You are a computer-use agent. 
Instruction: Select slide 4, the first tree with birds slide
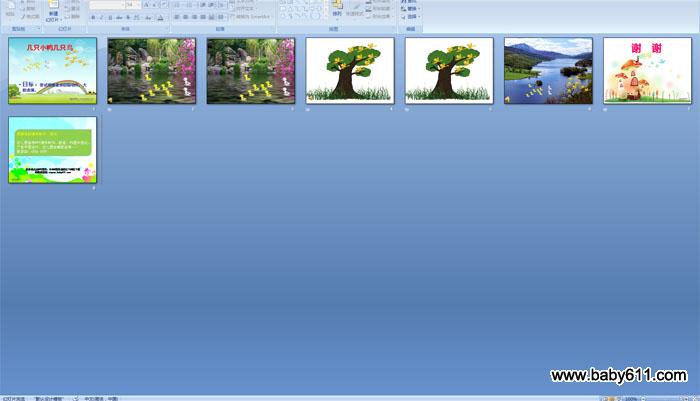350,71
